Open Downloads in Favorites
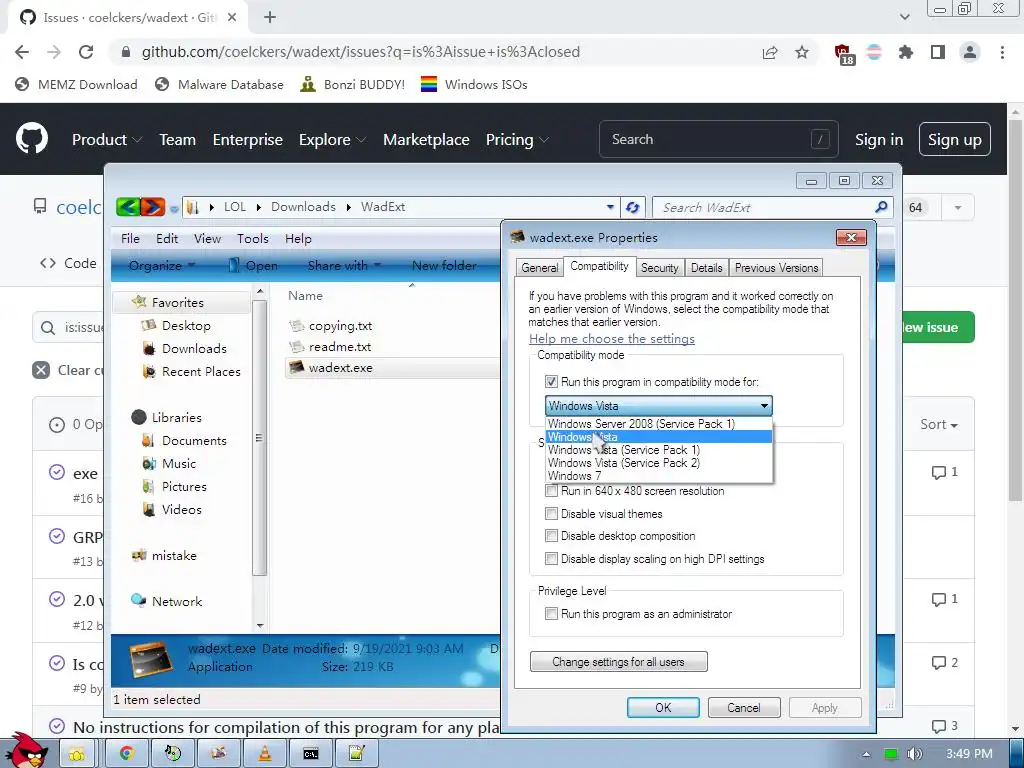 coord(194,349)
